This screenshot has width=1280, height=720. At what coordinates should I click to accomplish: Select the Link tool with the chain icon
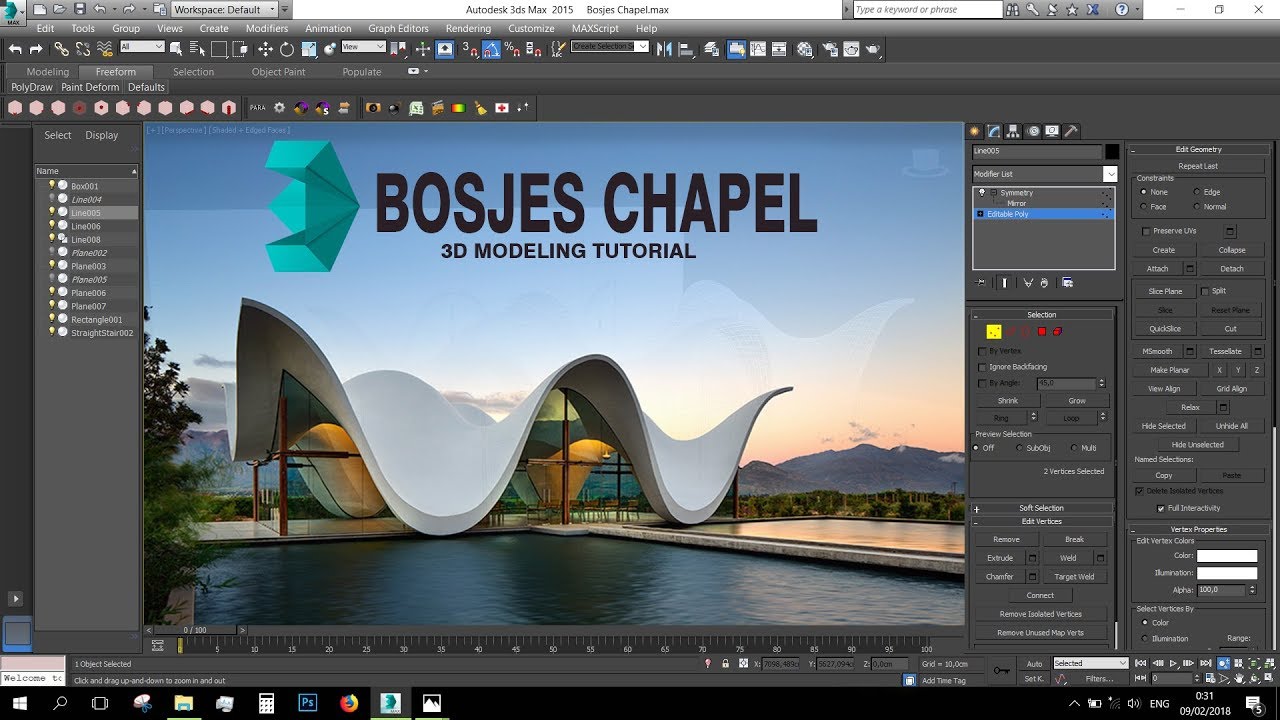[62, 49]
